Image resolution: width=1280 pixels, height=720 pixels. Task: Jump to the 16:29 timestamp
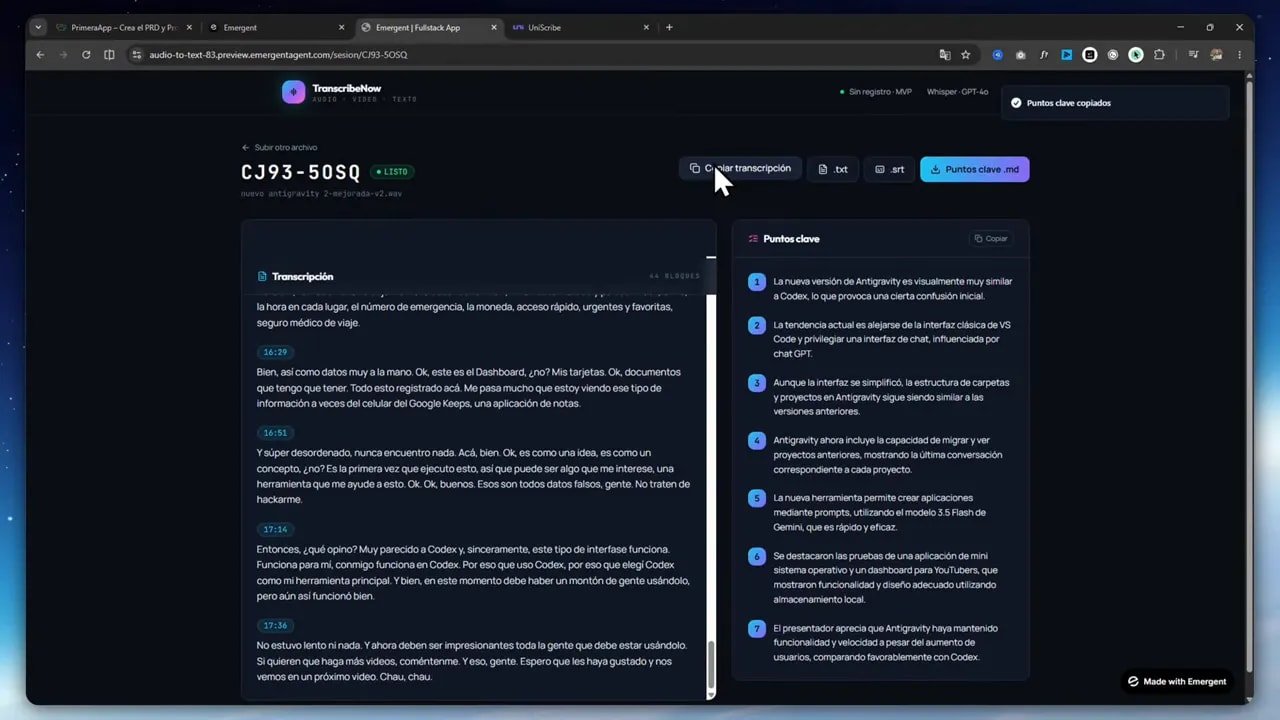(274, 353)
